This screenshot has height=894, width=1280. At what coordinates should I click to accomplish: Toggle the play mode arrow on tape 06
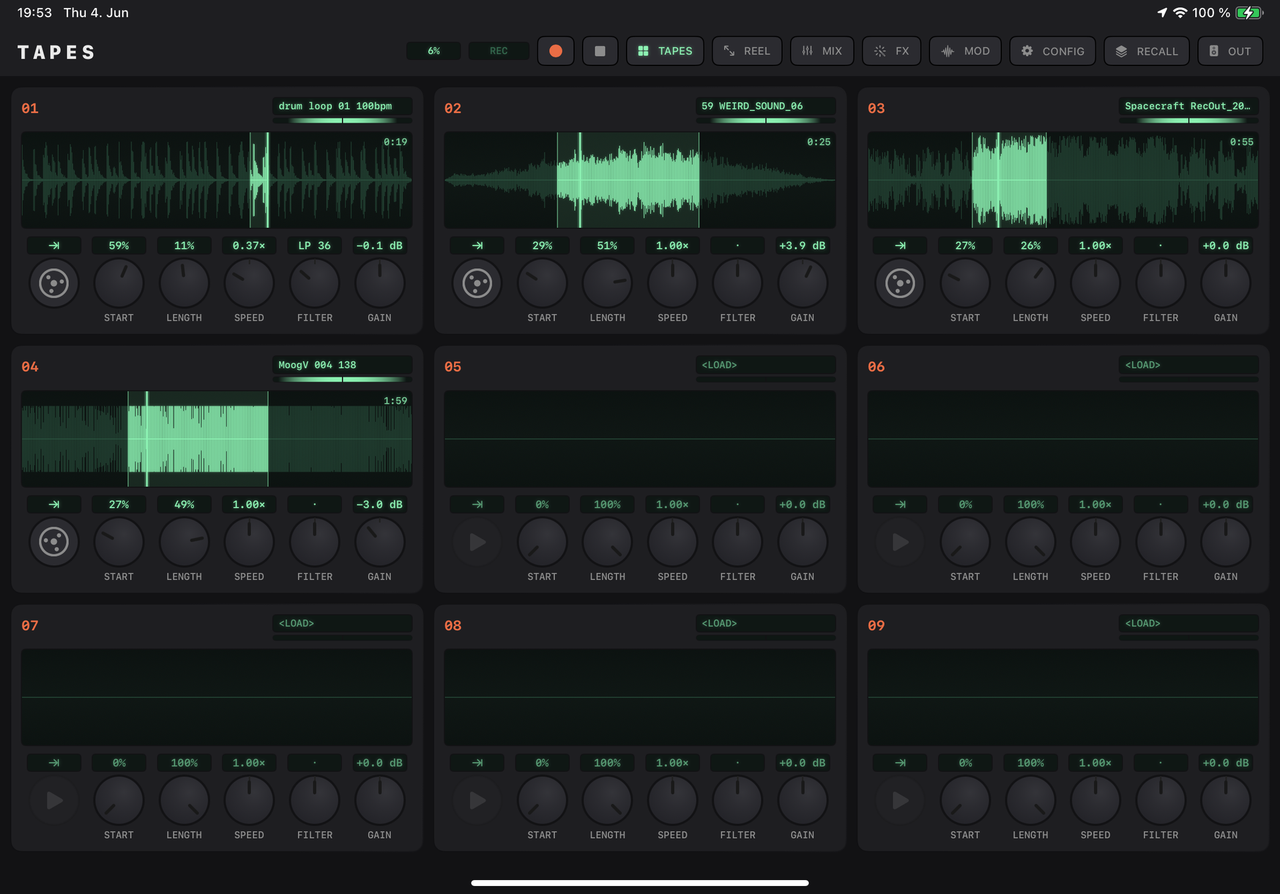tap(900, 505)
